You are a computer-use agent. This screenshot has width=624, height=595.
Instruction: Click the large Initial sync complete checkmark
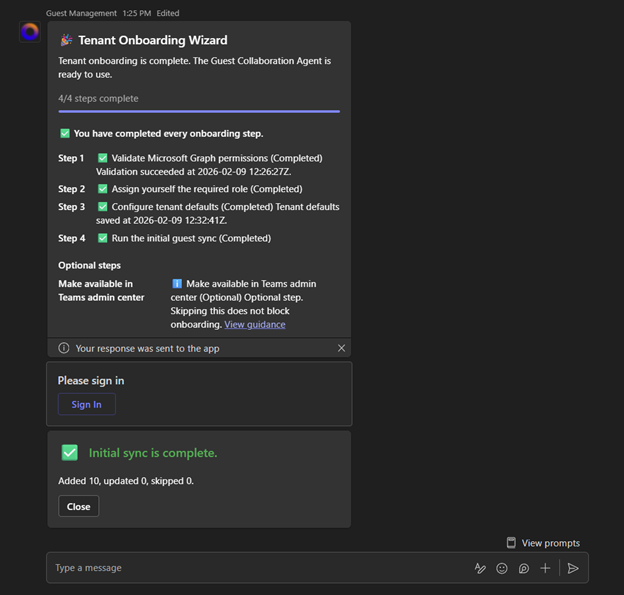[69, 453]
